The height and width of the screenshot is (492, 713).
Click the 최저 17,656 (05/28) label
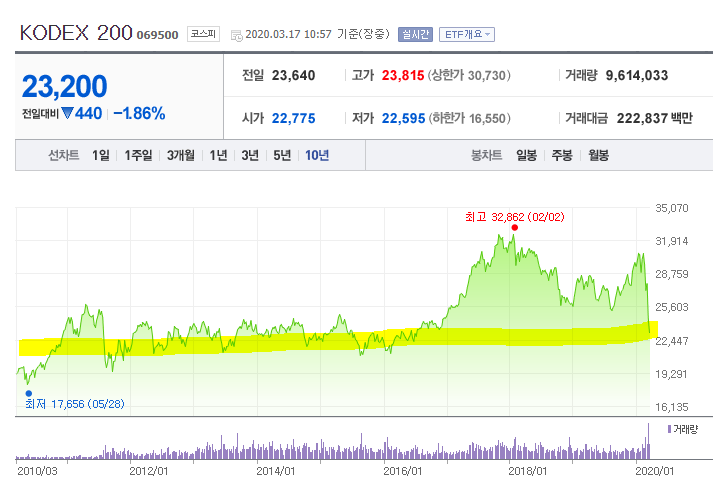coord(75,404)
